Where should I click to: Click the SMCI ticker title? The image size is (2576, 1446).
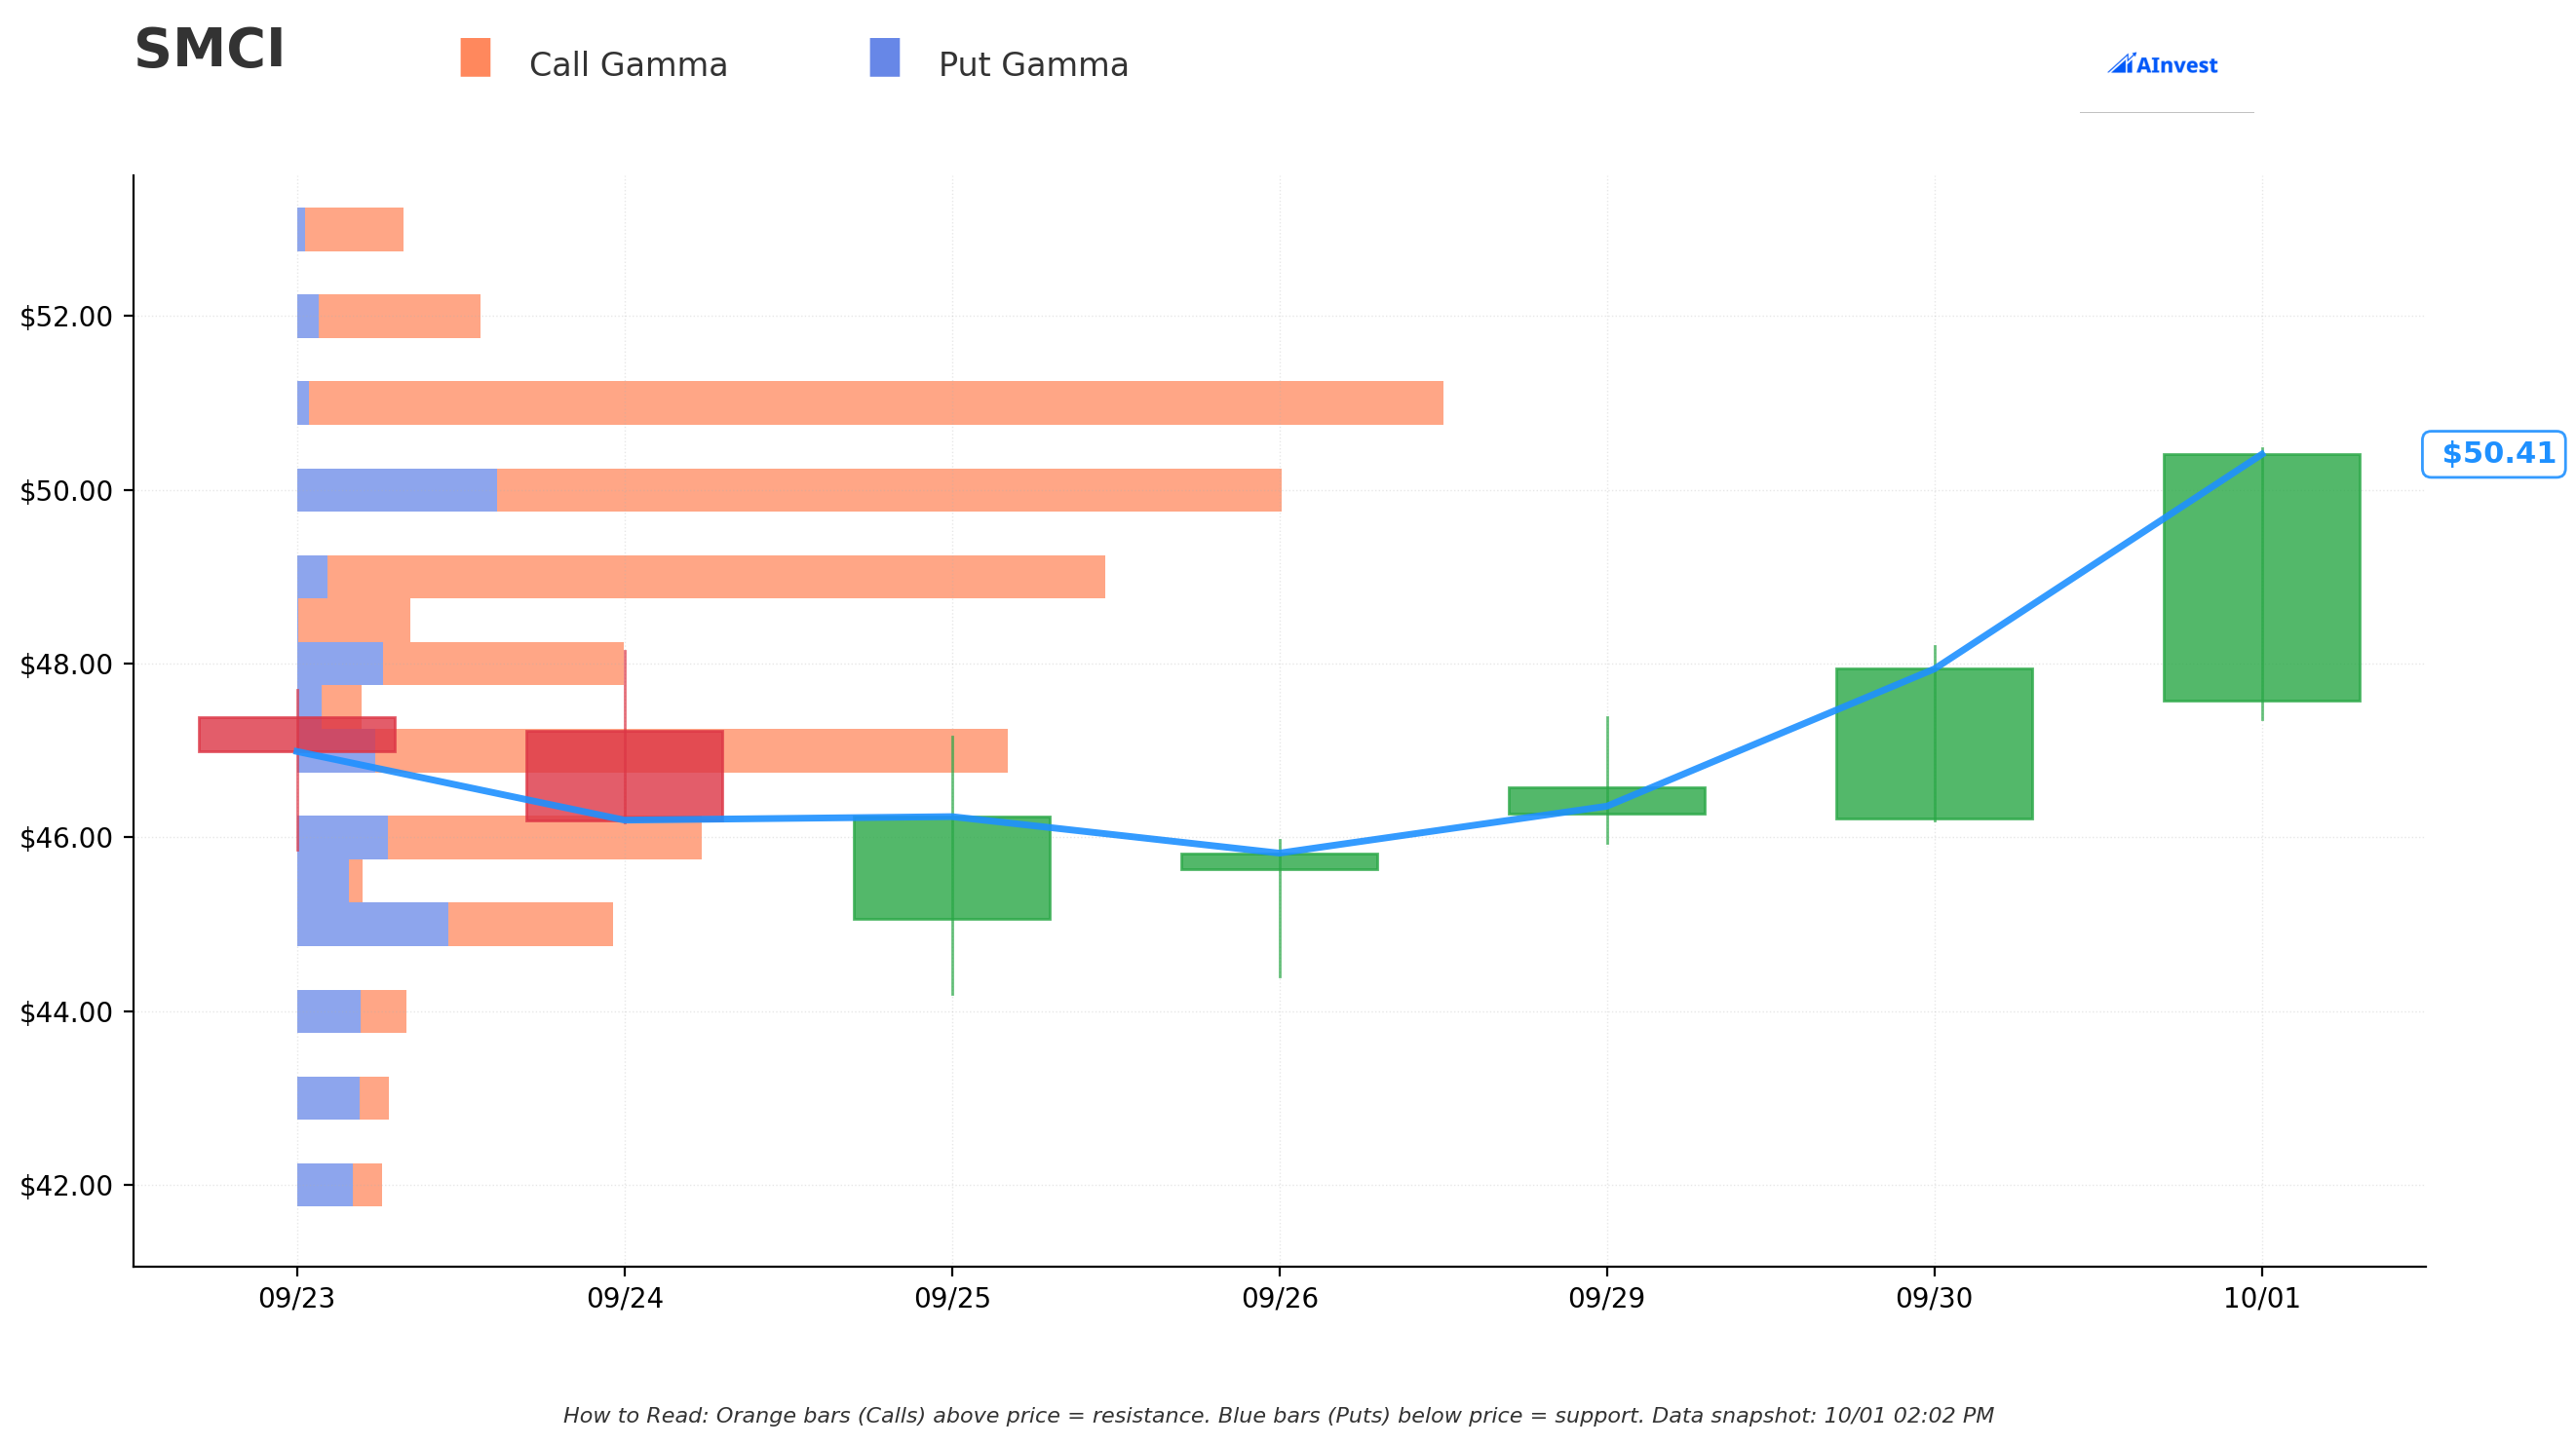pyautogui.click(x=210, y=49)
